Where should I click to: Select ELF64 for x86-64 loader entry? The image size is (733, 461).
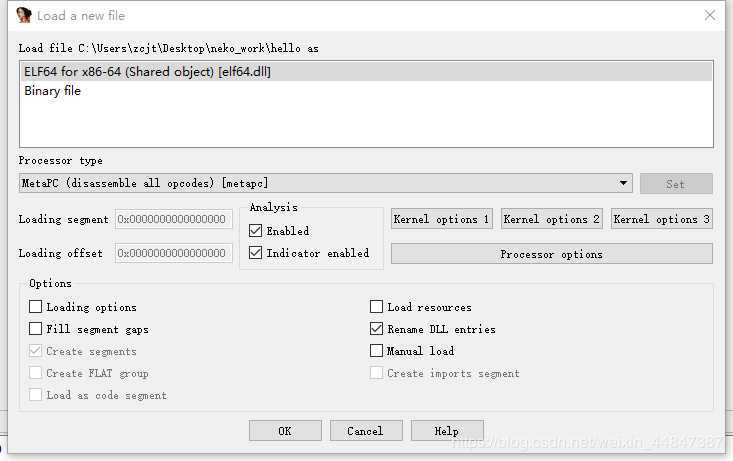147,72
